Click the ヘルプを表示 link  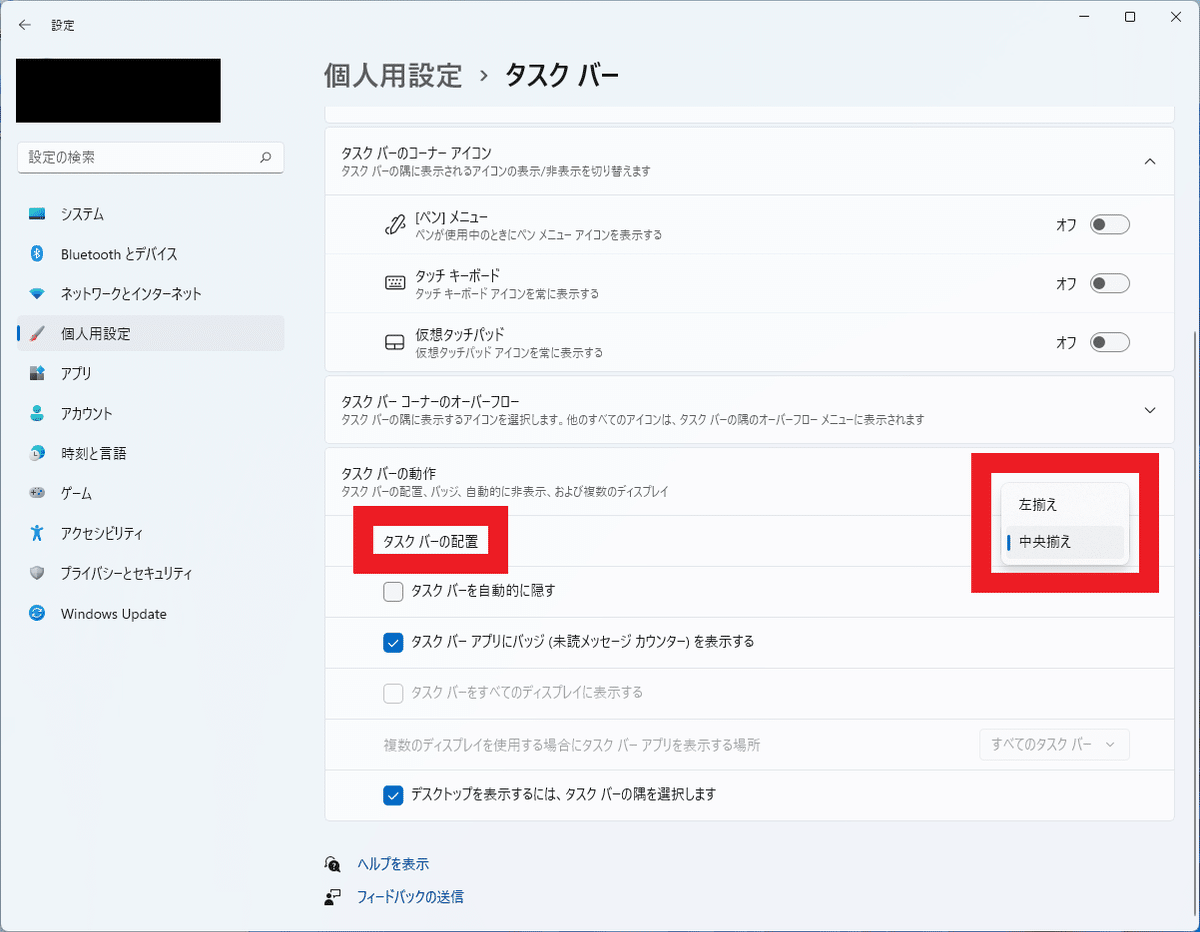coord(393,864)
